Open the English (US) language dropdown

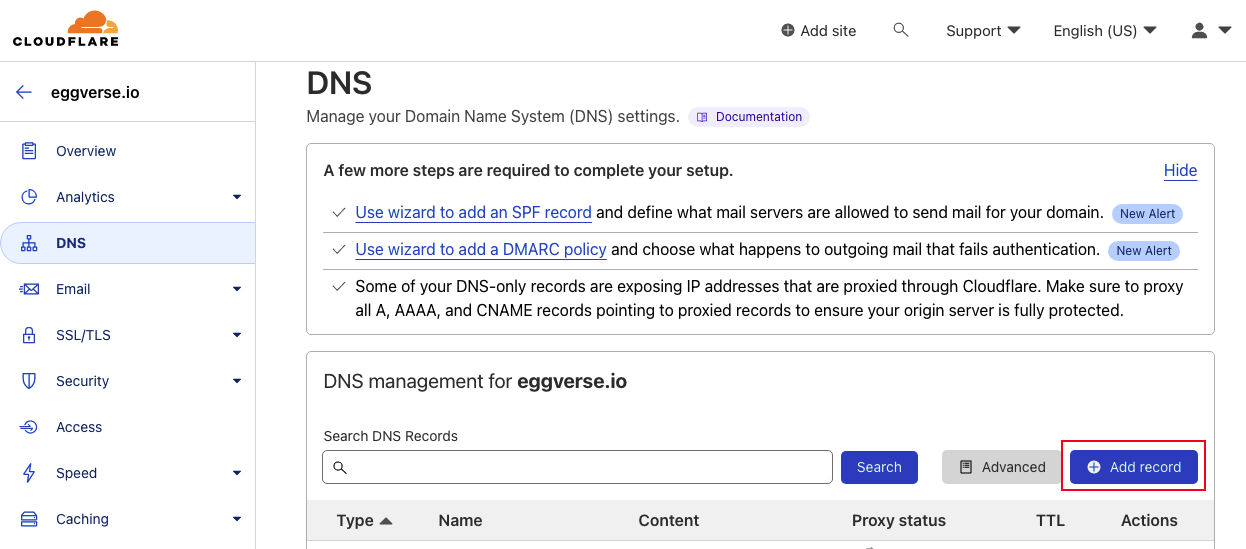[x=1105, y=31]
